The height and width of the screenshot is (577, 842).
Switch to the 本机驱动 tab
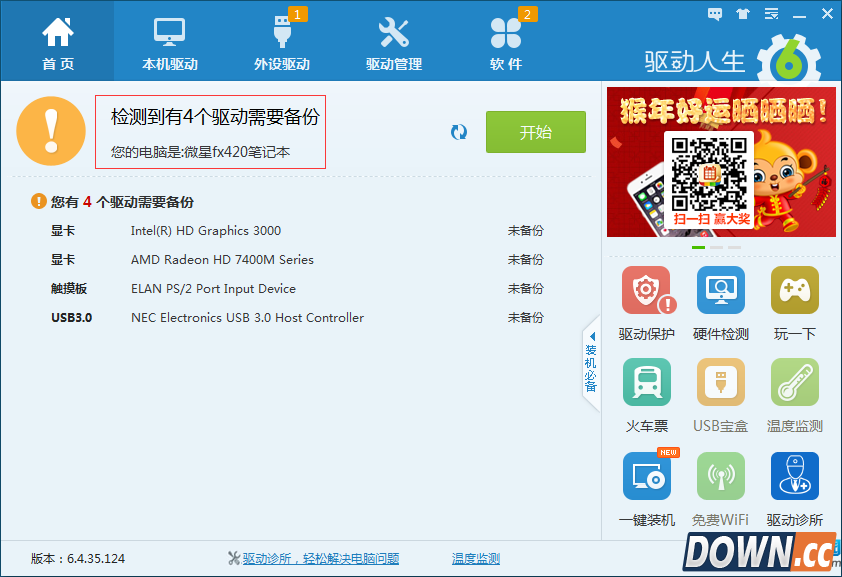tap(170, 42)
